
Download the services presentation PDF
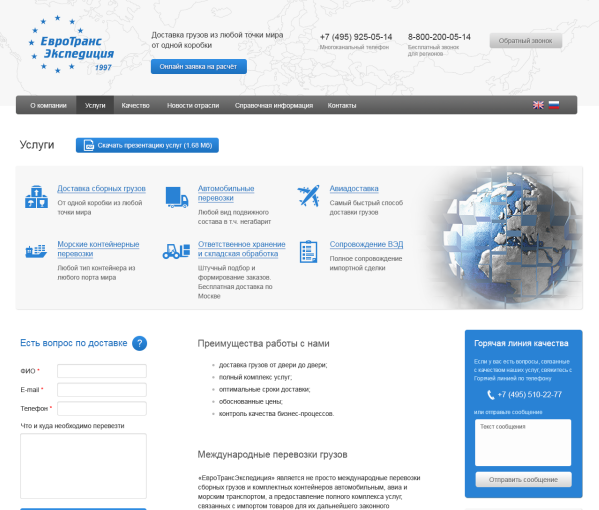tap(147, 145)
